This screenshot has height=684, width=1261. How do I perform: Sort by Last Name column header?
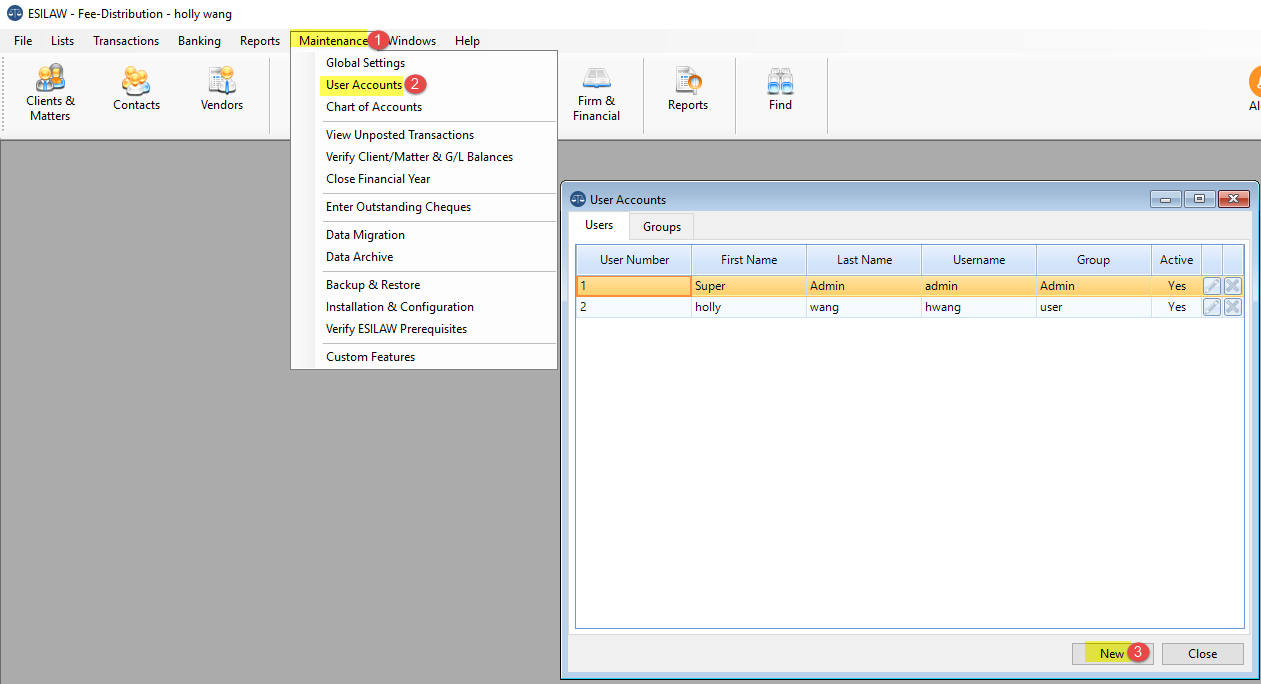(x=864, y=260)
